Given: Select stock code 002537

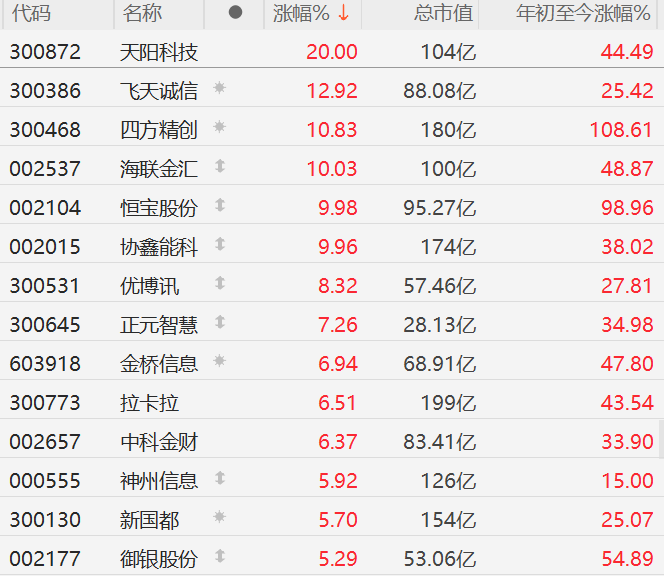Looking at the screenshot, I should pos(45,169).
